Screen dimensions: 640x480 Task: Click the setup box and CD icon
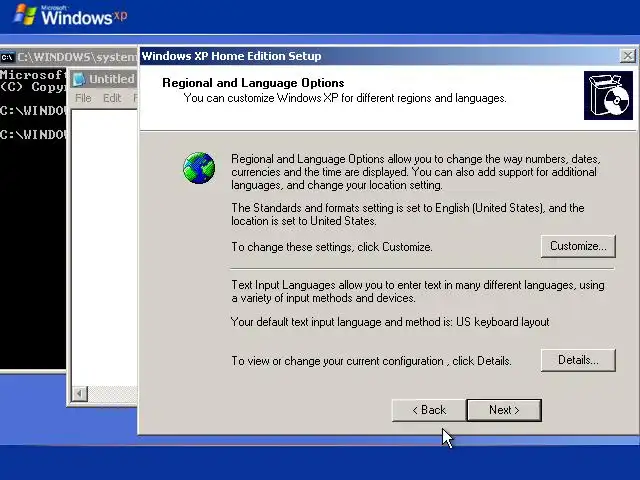click(608, 96)
